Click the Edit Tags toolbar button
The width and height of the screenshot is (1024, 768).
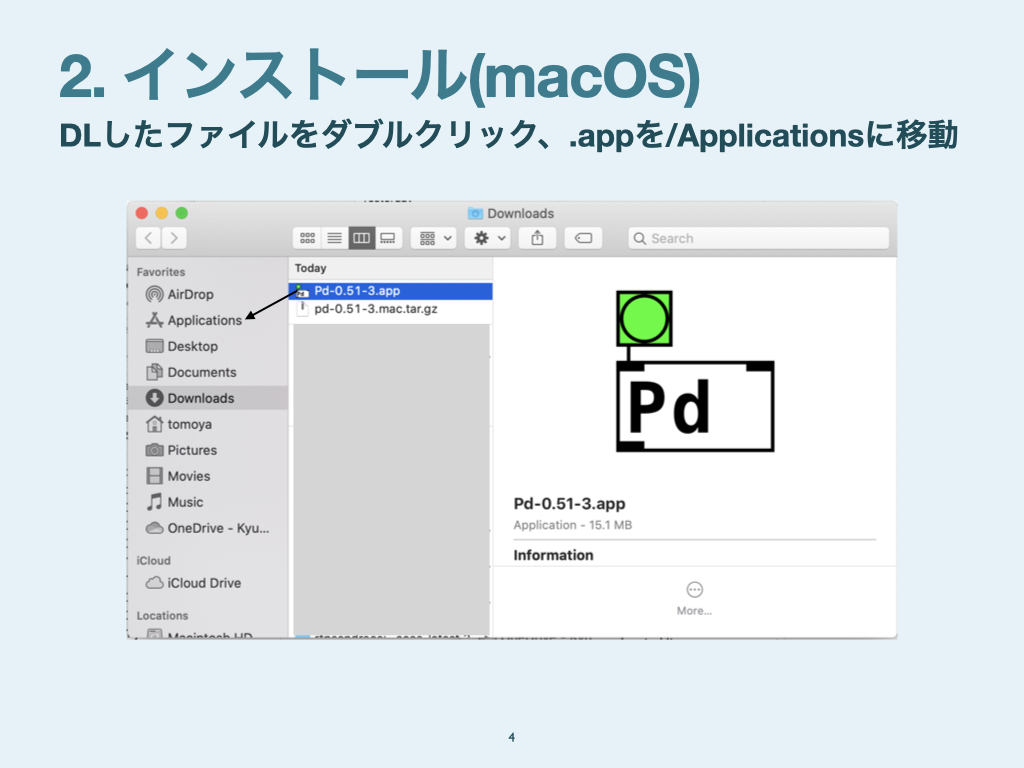[x=584, y=238]
